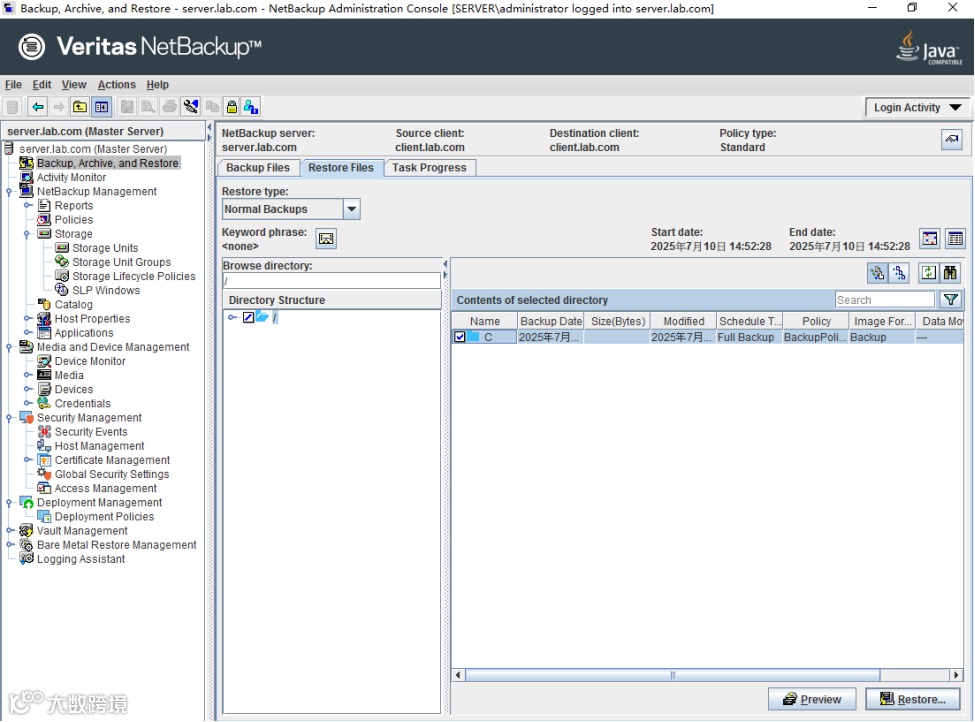Expand the root directory in Directory Structure
Screen dimensions: 975x722
point(232,317)
